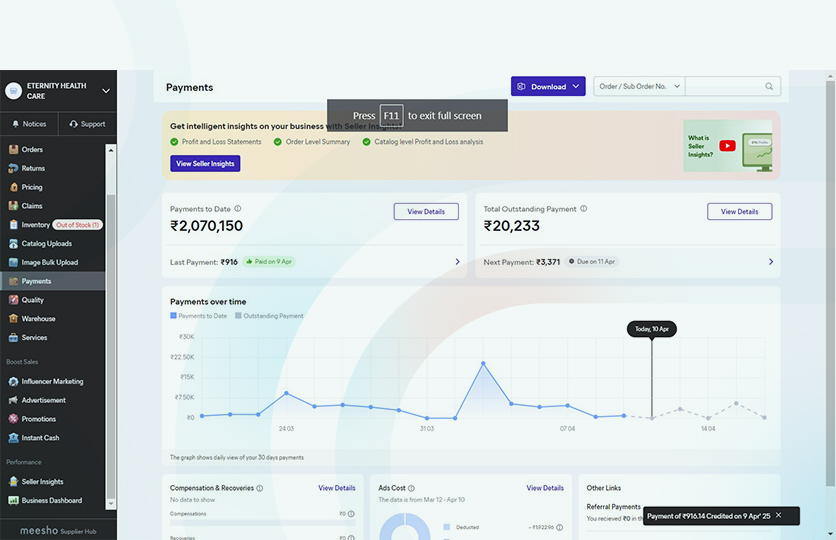Viewport: 836px width, 540px height.
Task: Open Support via headset icon
Action: click(x=74, y=124)
